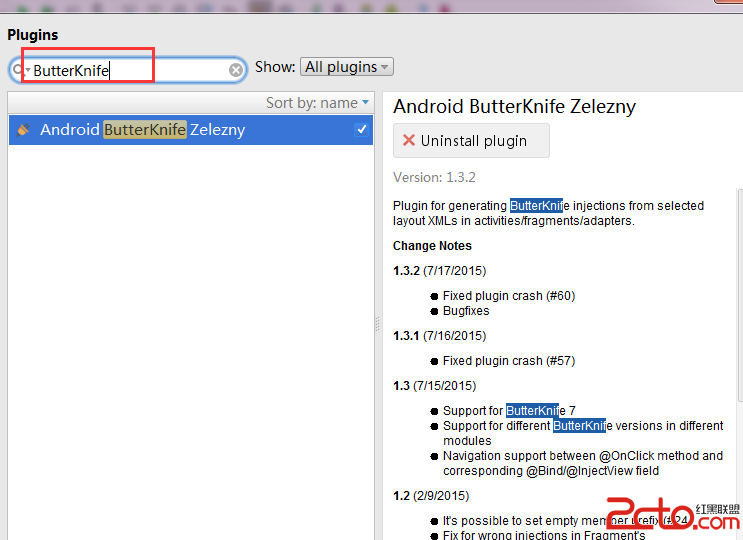Click the ButterKnife search field

click(128, 70)
